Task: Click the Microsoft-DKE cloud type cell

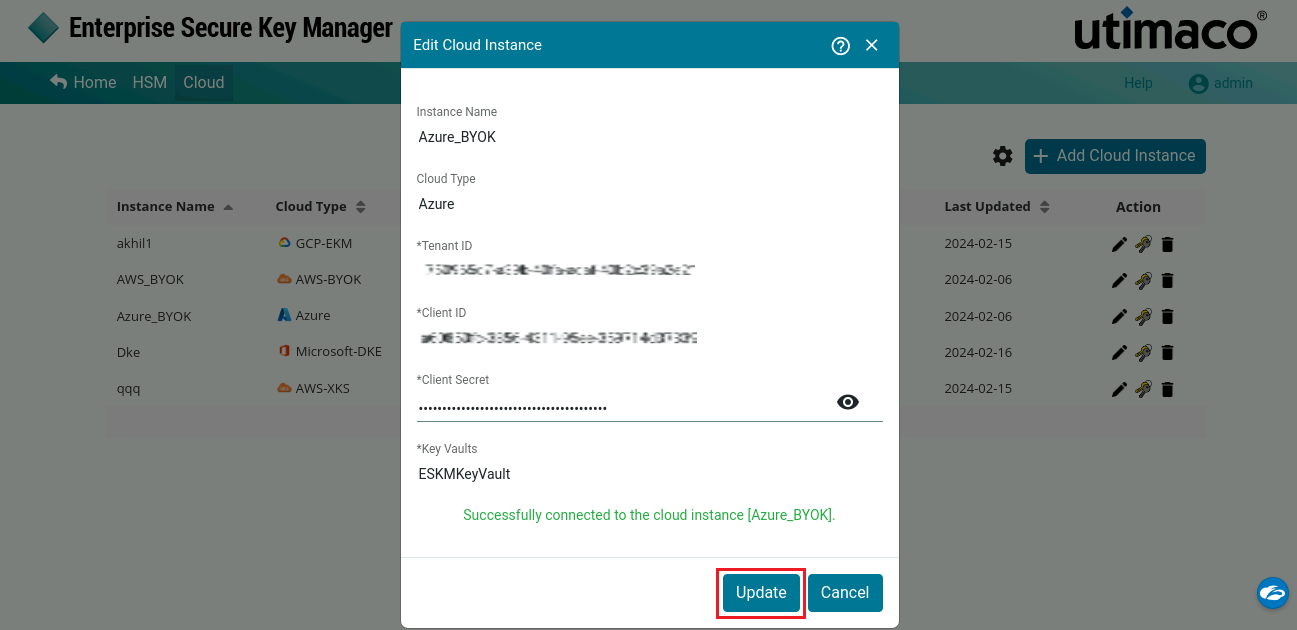Action: (339, 352)
